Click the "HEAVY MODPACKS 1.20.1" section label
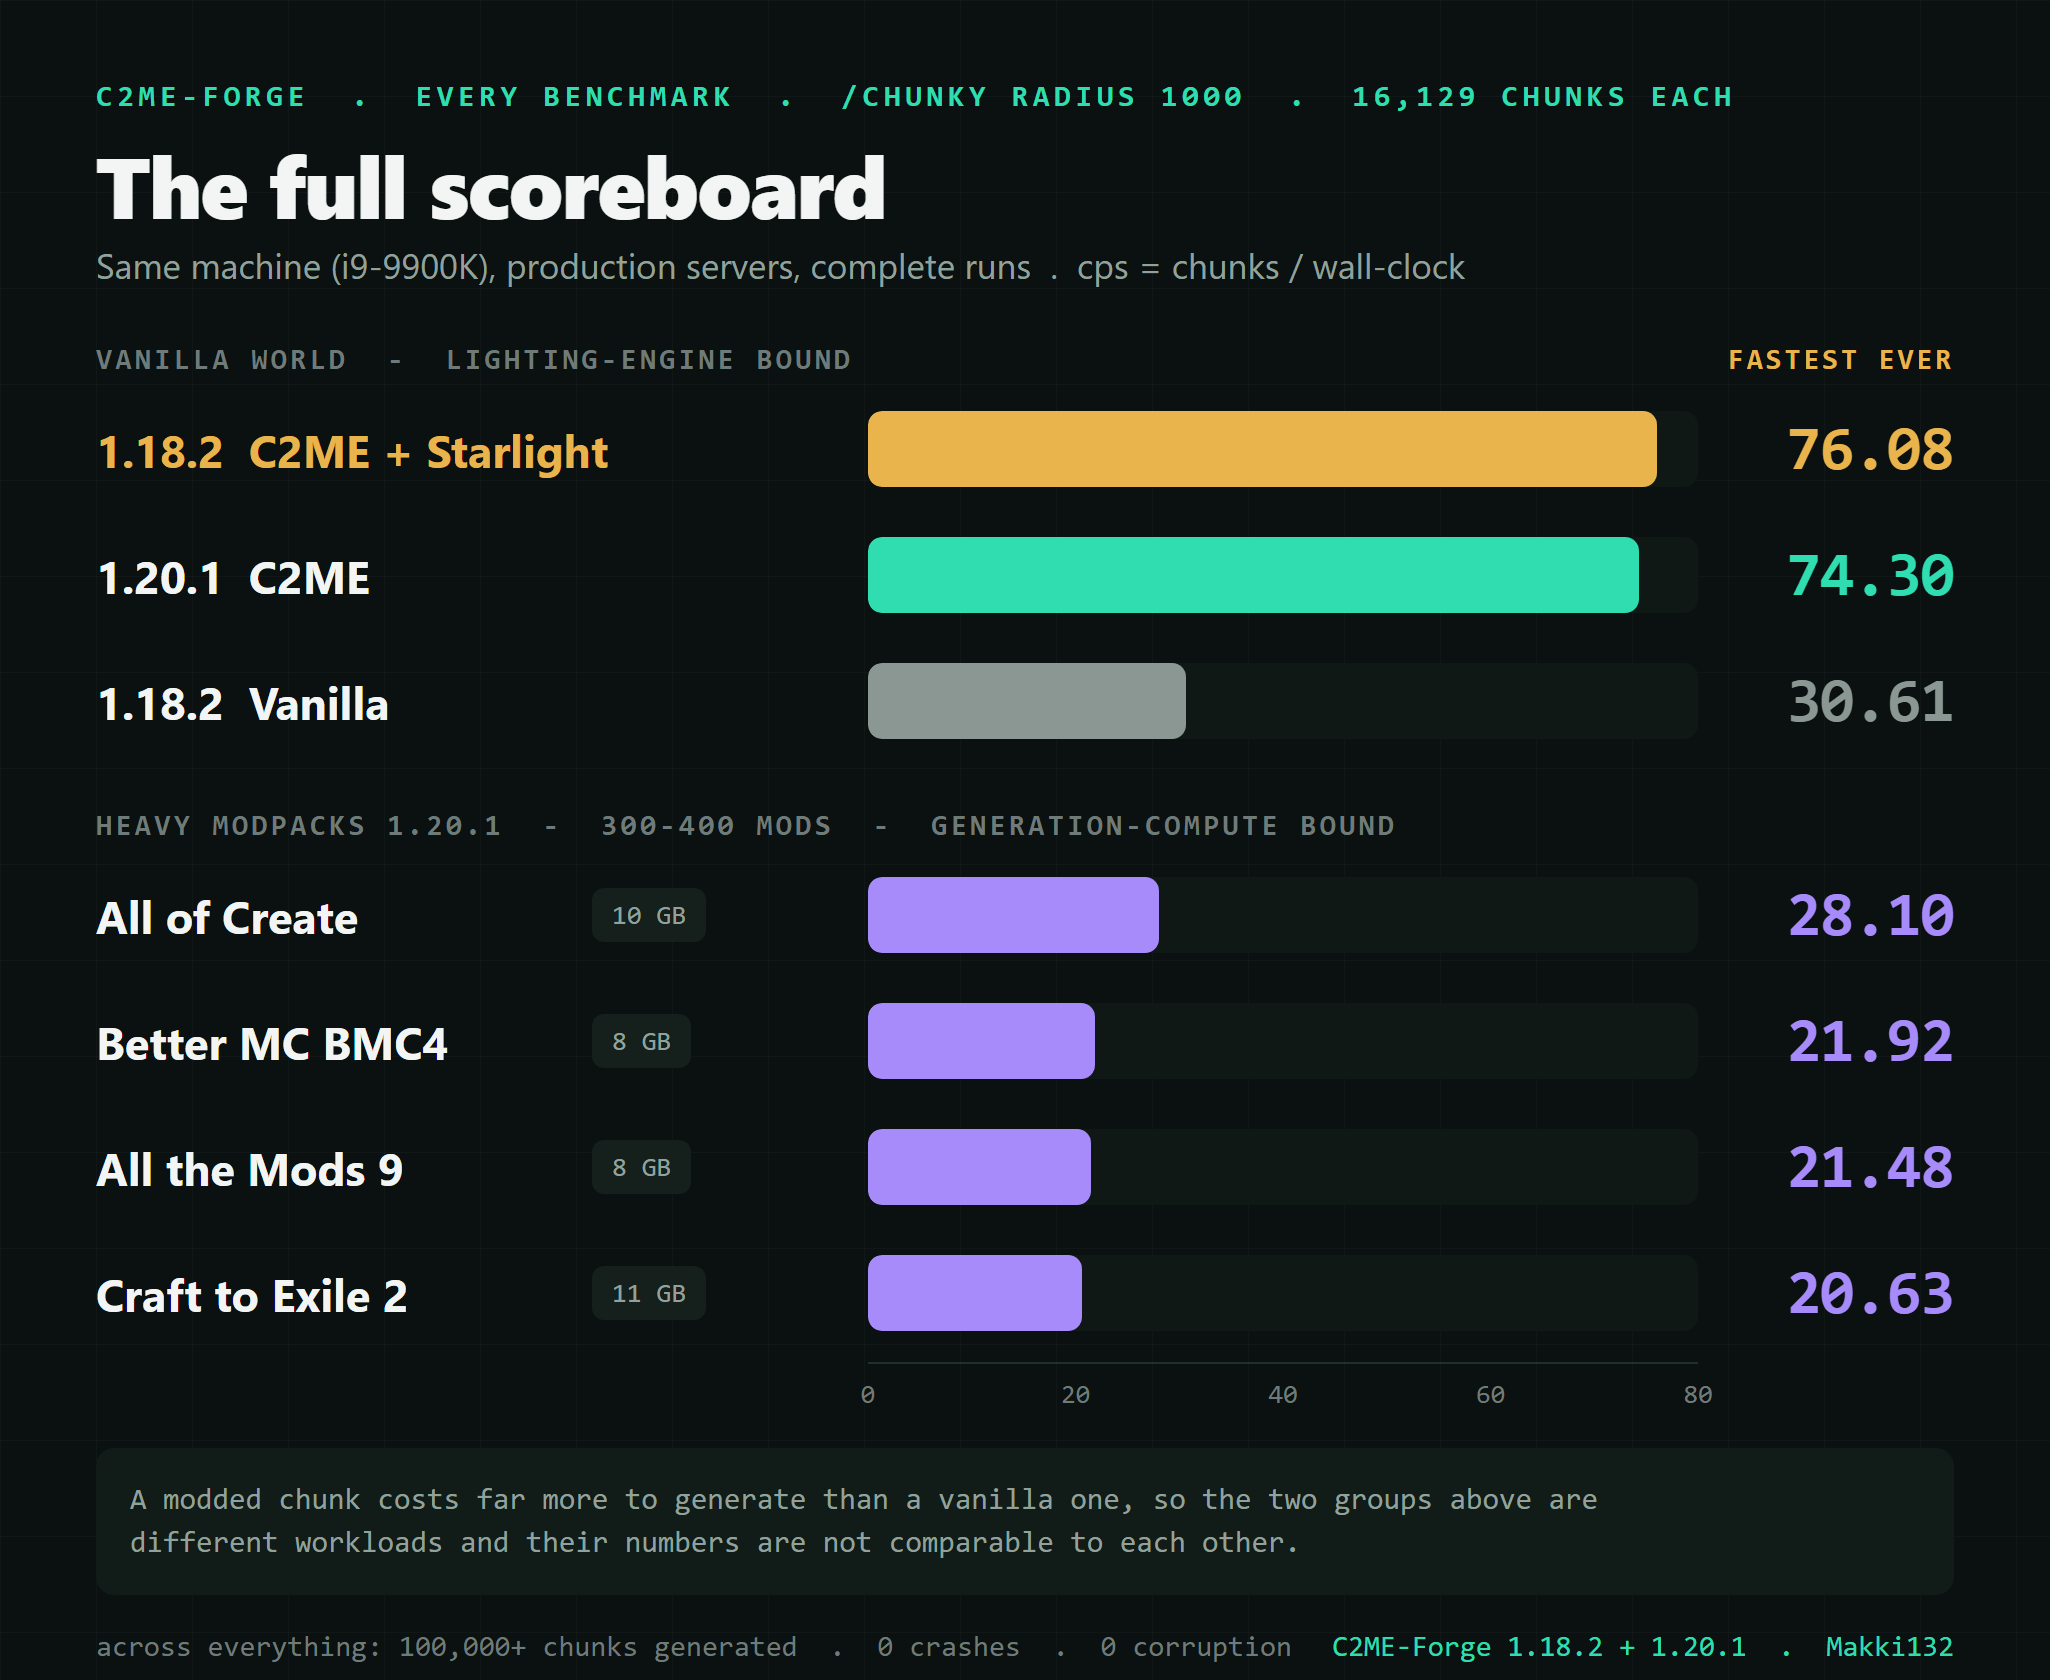Screen dimensions: 2050x1680 click(x=298, y=826)
